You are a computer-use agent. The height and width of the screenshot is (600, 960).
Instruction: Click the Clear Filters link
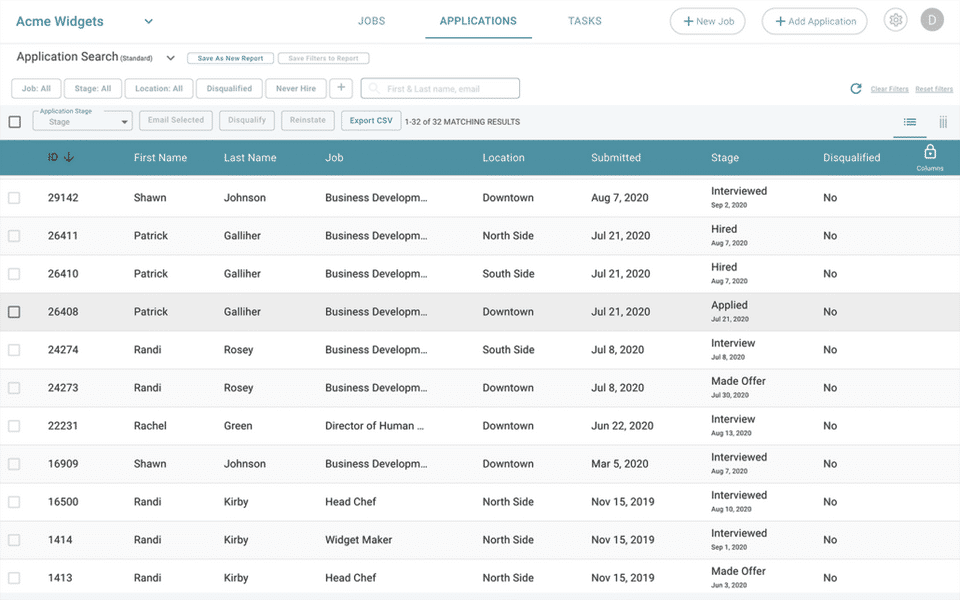[x=889, y=89]
